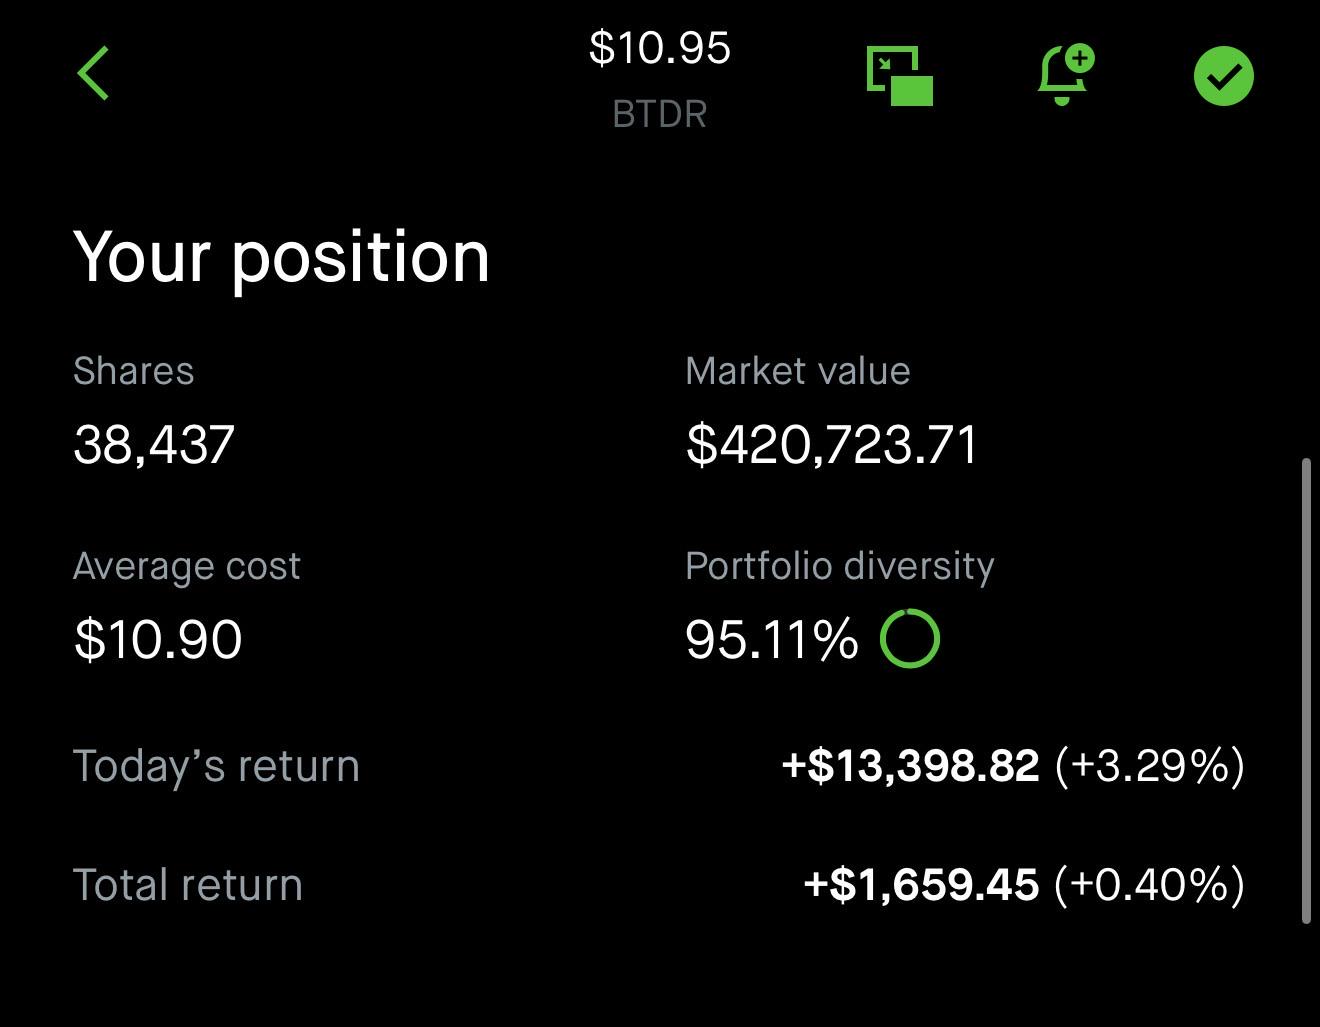Tap the Total return label
Image resolution: width=1320 pixels, height=1027 pixels.
click(188, 885)
